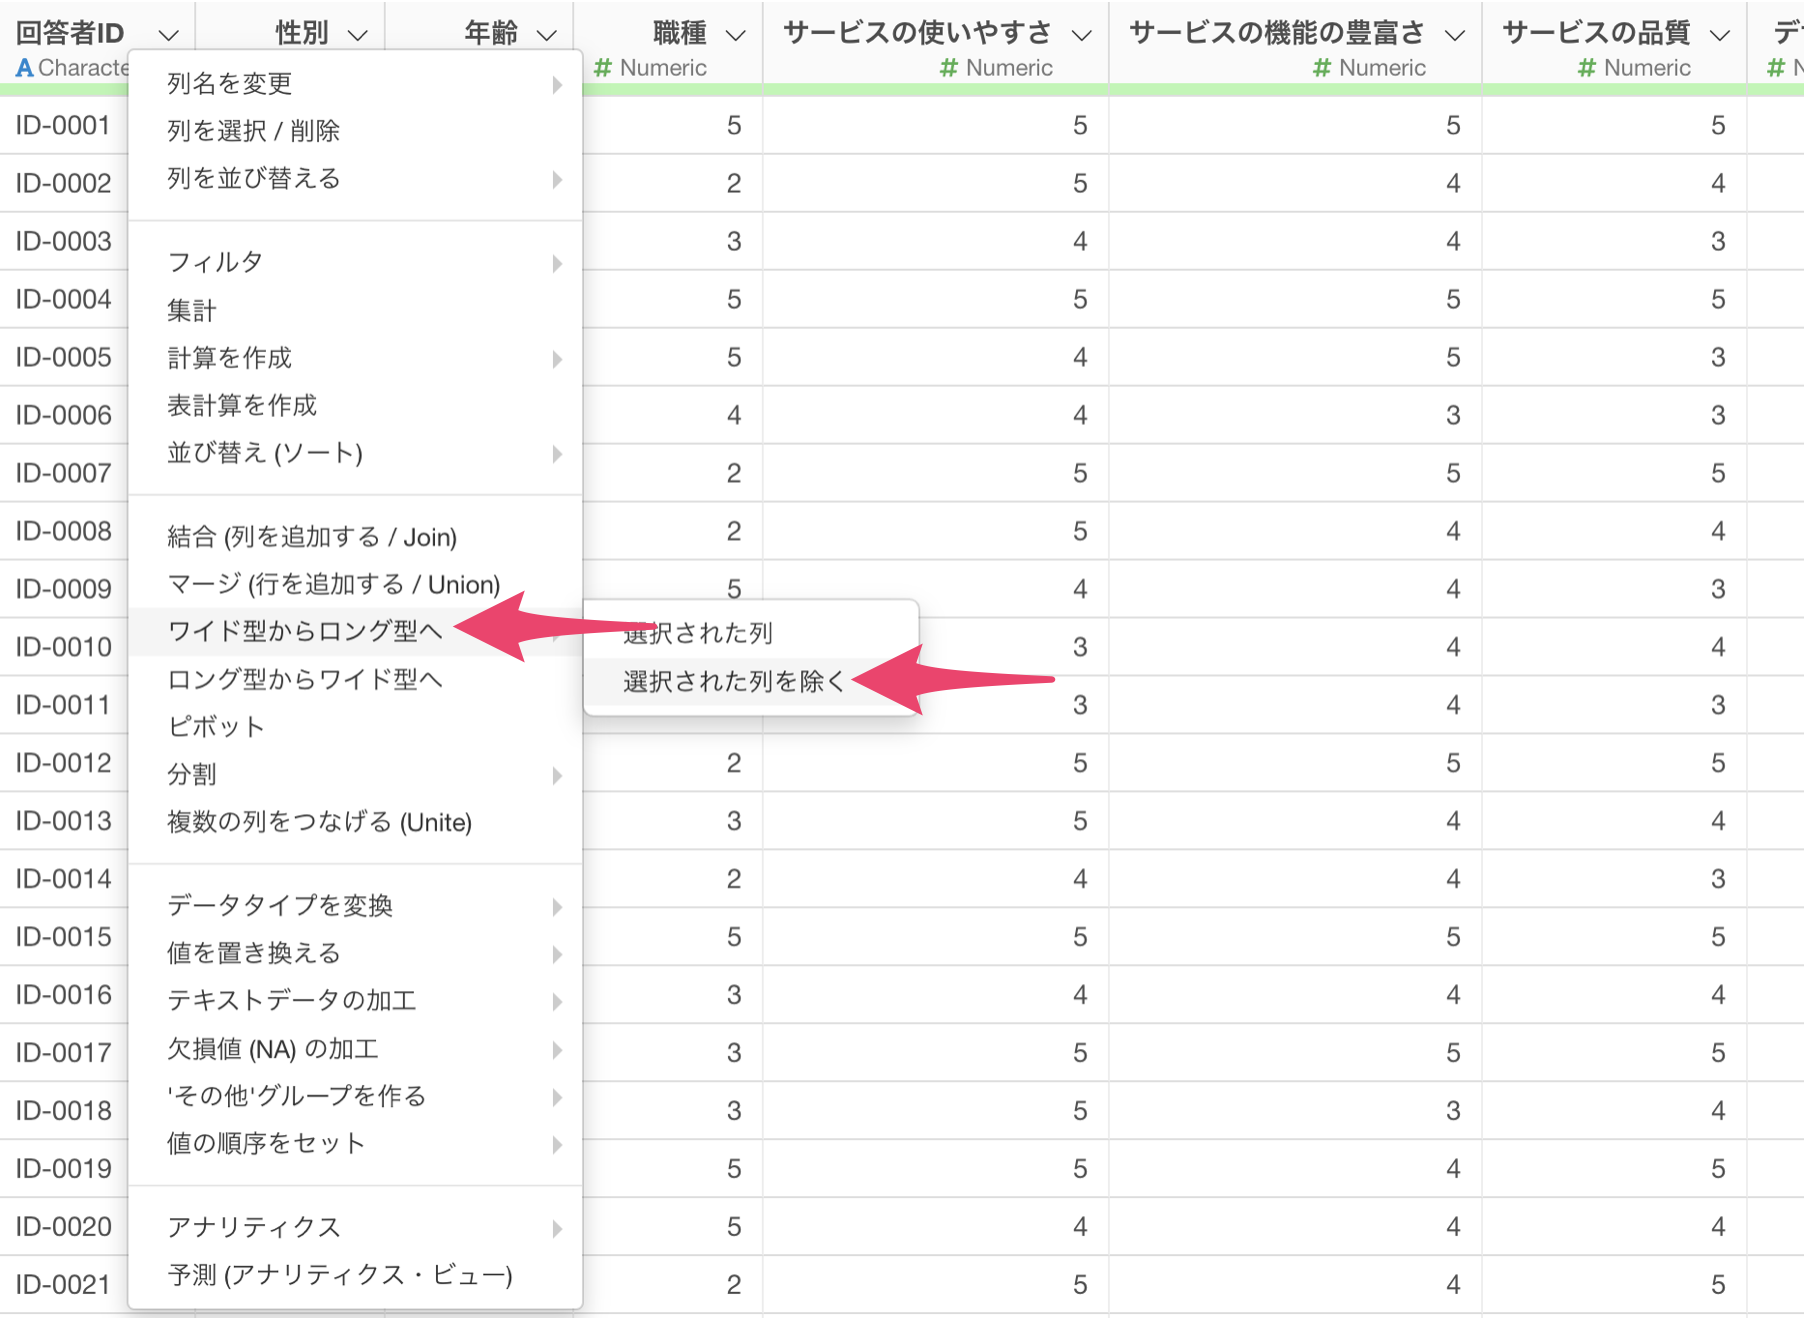This screenshot has width=1814, height=1320.
Task: Open the サービスの使いやすさ column chevron
Action: (x=1081, y=35)
